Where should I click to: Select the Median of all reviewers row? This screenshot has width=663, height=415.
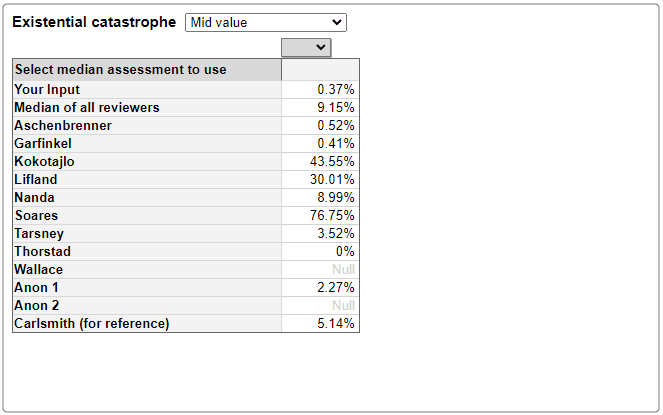pos(186,107)
